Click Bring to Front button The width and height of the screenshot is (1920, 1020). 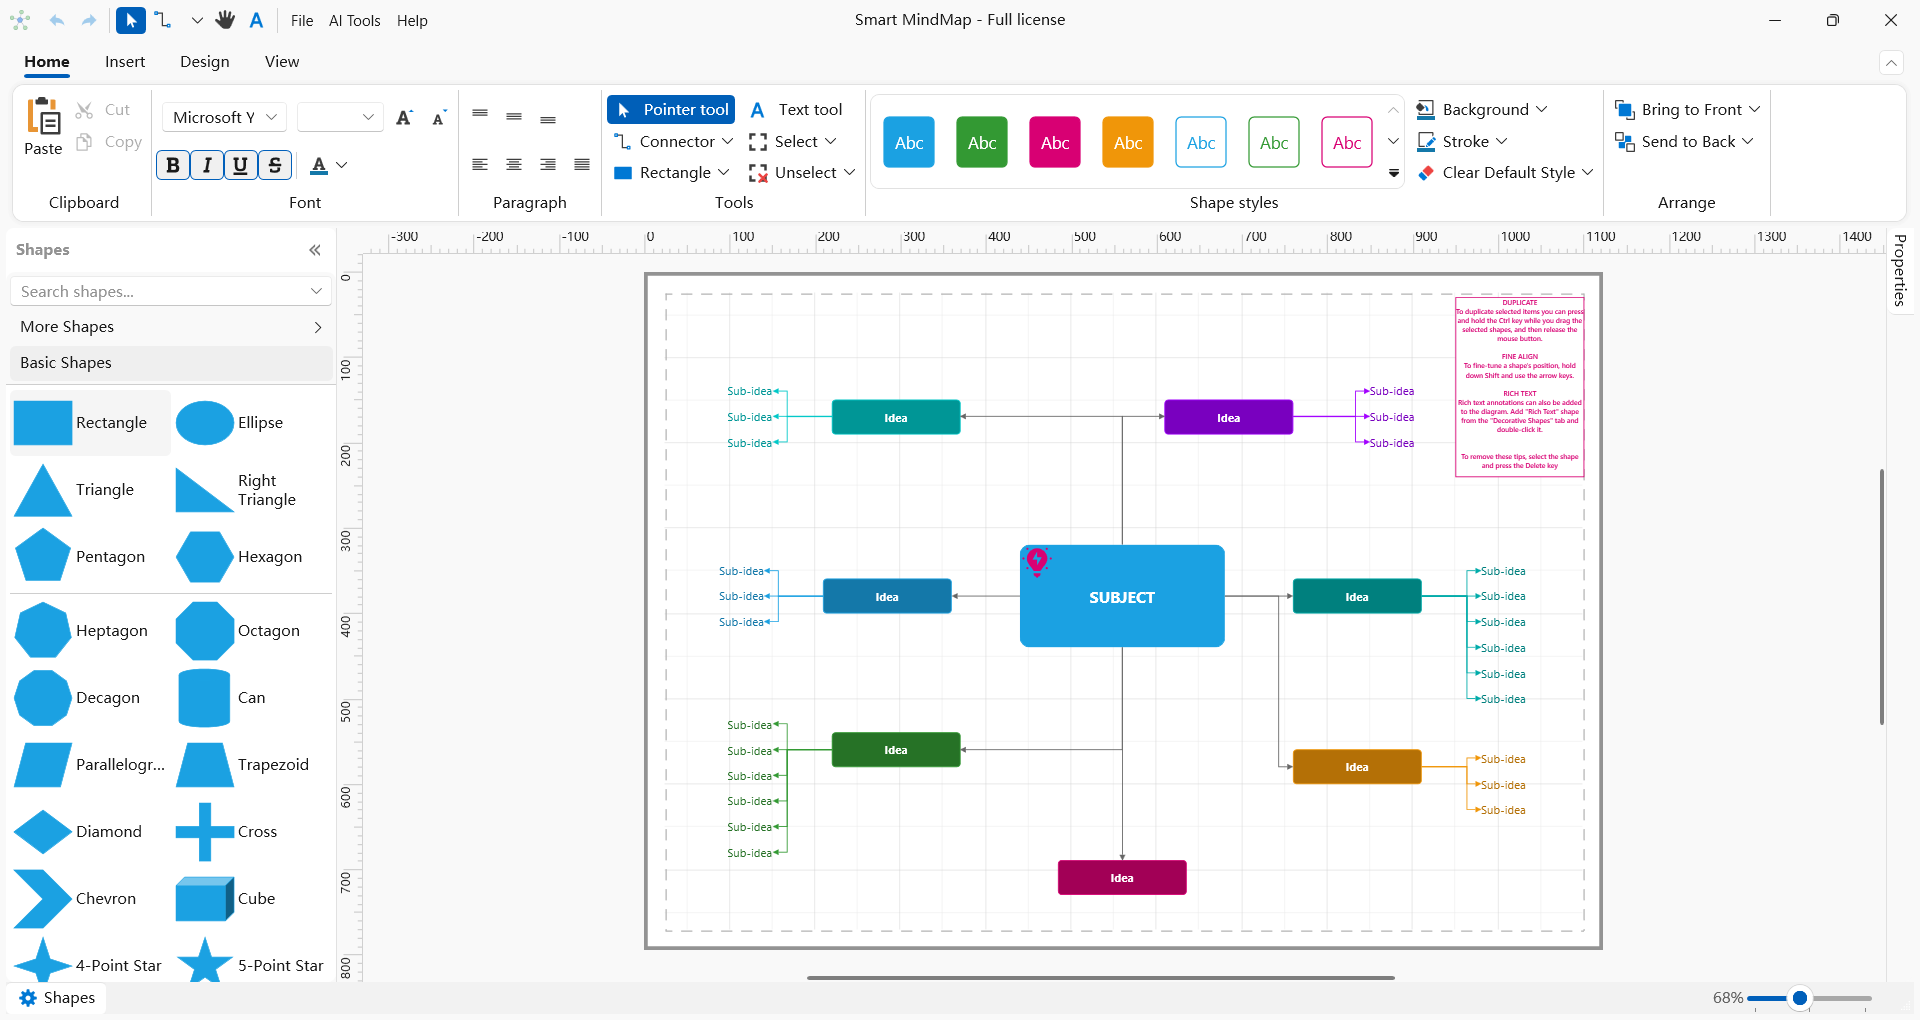point(1688,110)
